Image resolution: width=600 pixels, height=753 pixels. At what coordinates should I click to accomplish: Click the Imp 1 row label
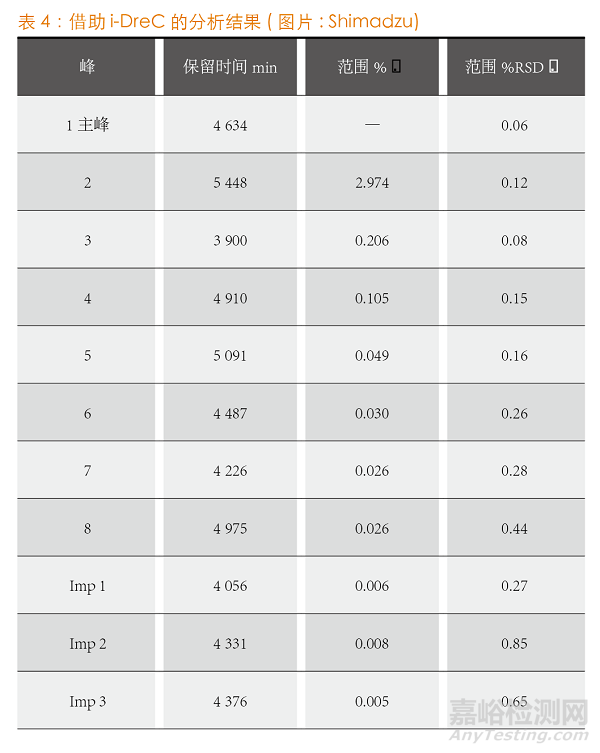point(87,586)
